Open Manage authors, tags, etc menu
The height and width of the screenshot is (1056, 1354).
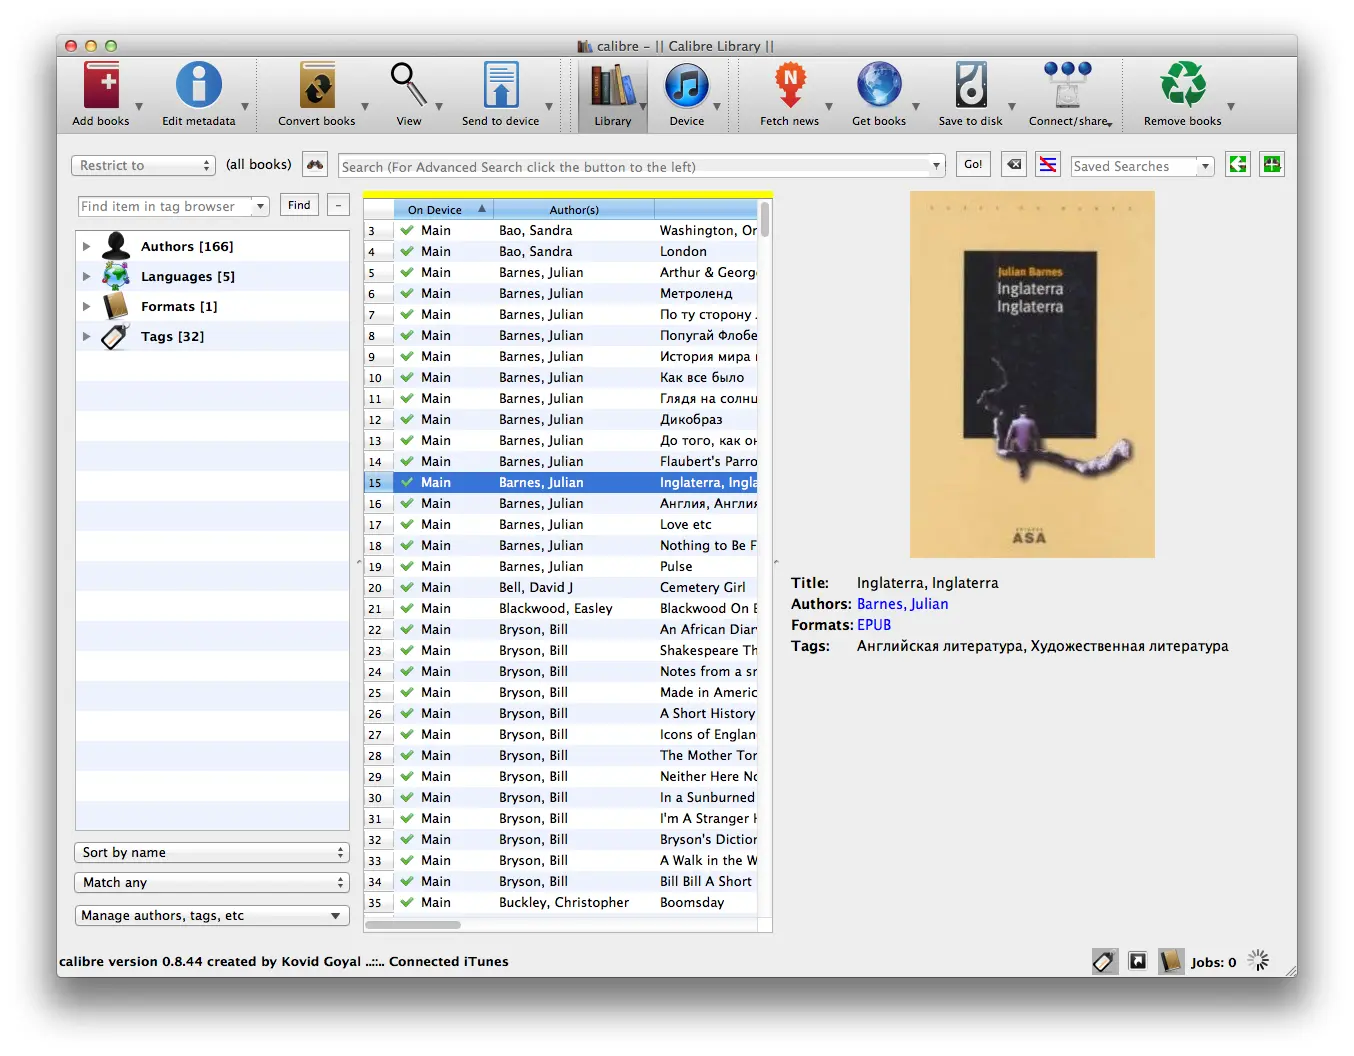[211, 916]
